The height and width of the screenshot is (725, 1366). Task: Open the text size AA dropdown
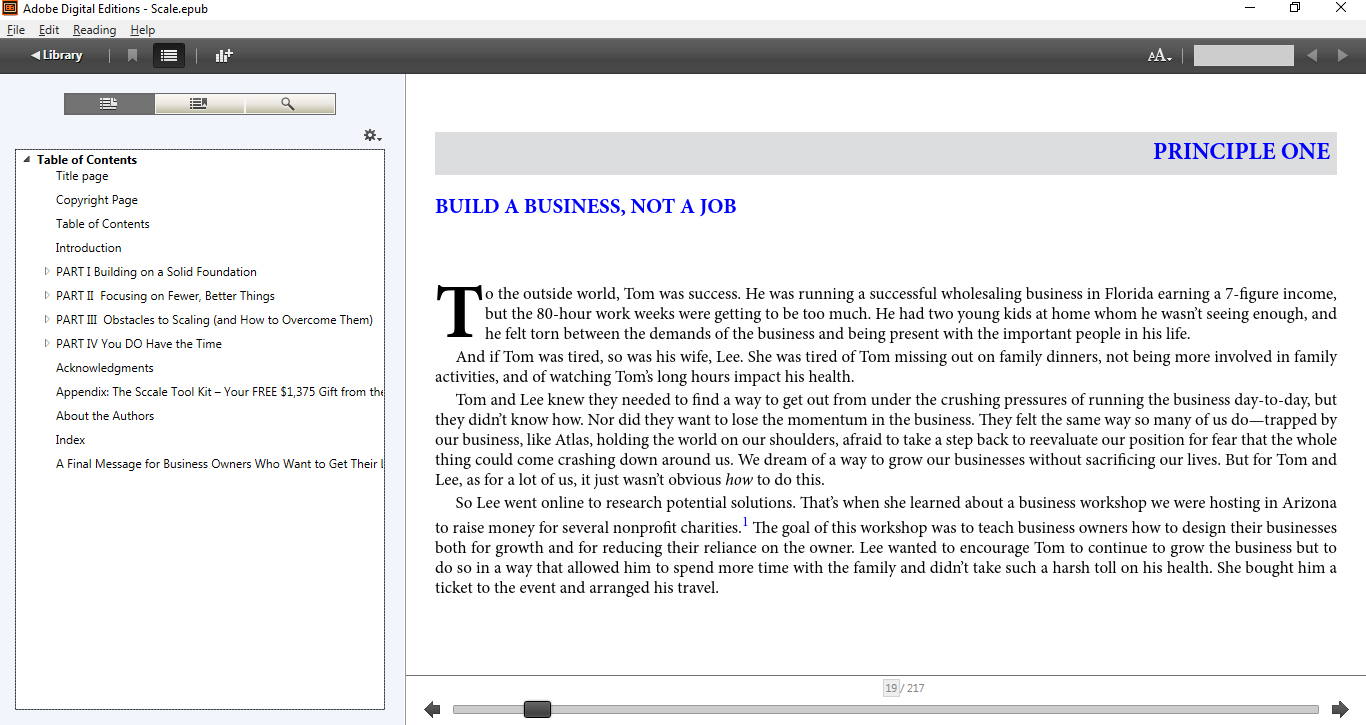1160,56
